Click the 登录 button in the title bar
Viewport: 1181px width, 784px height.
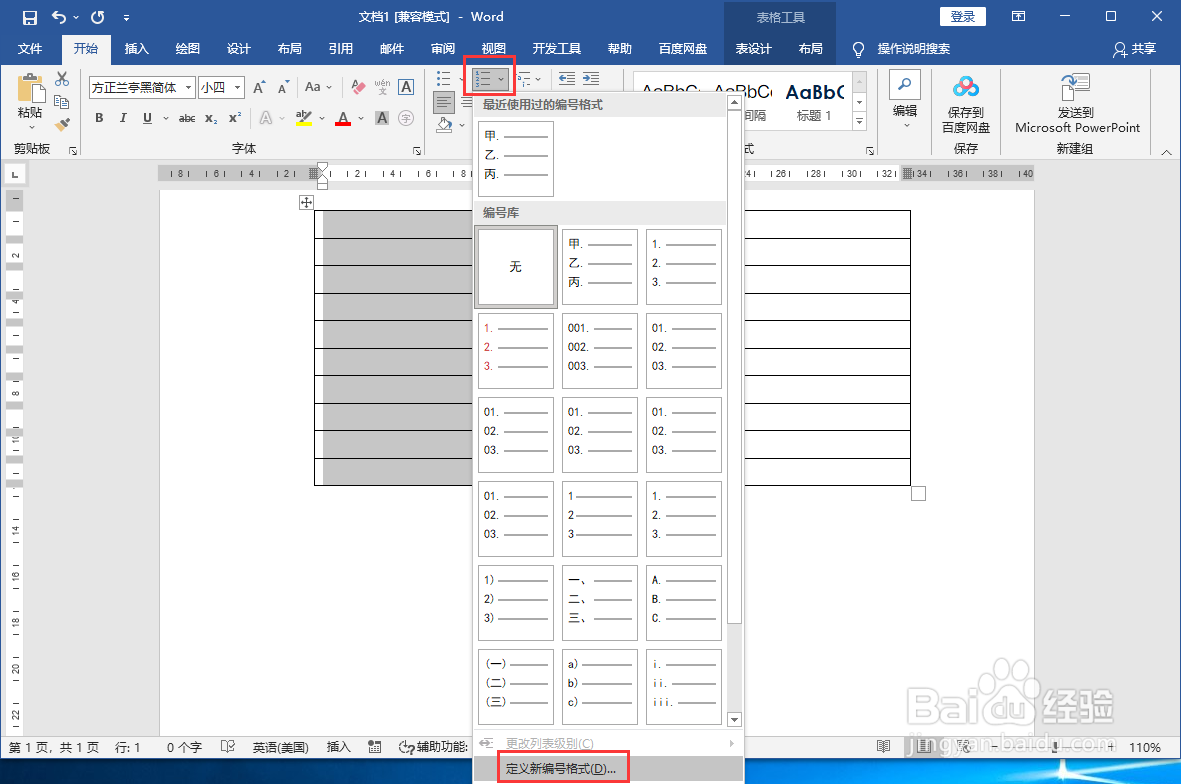pyautogui.click(x=962, y=16)
